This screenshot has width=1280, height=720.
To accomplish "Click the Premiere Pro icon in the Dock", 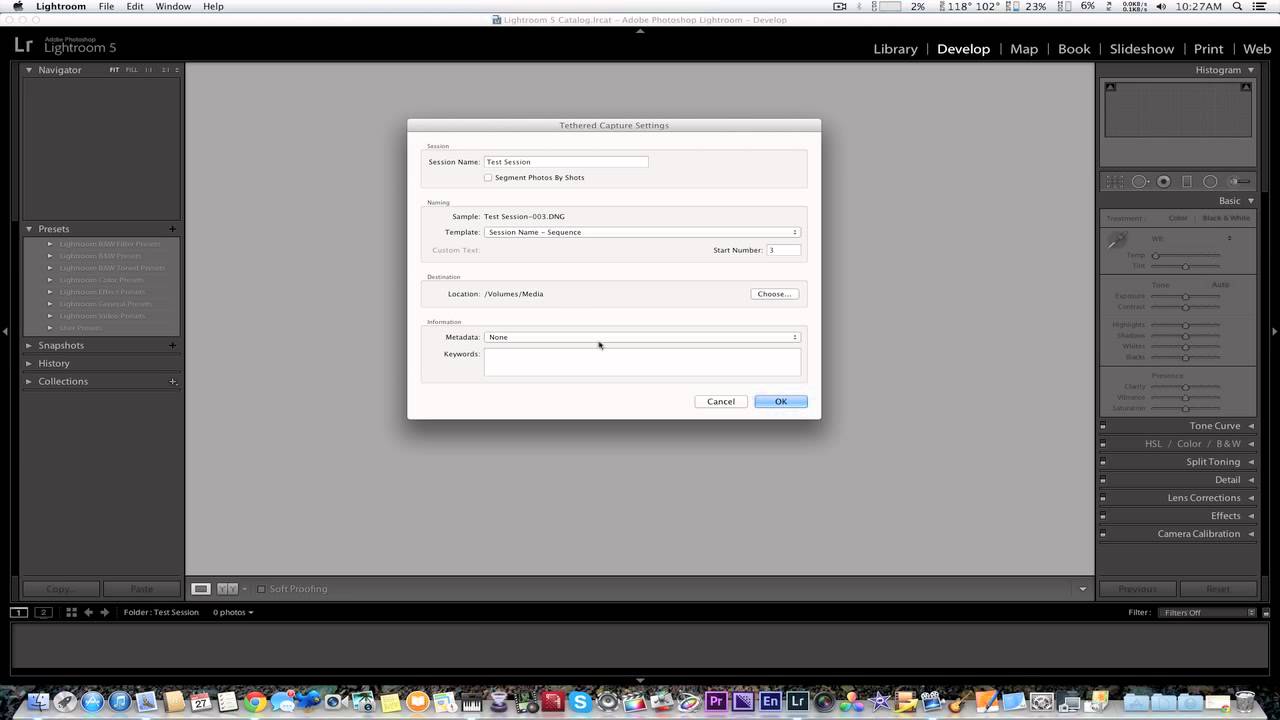I will pos(716,702).
